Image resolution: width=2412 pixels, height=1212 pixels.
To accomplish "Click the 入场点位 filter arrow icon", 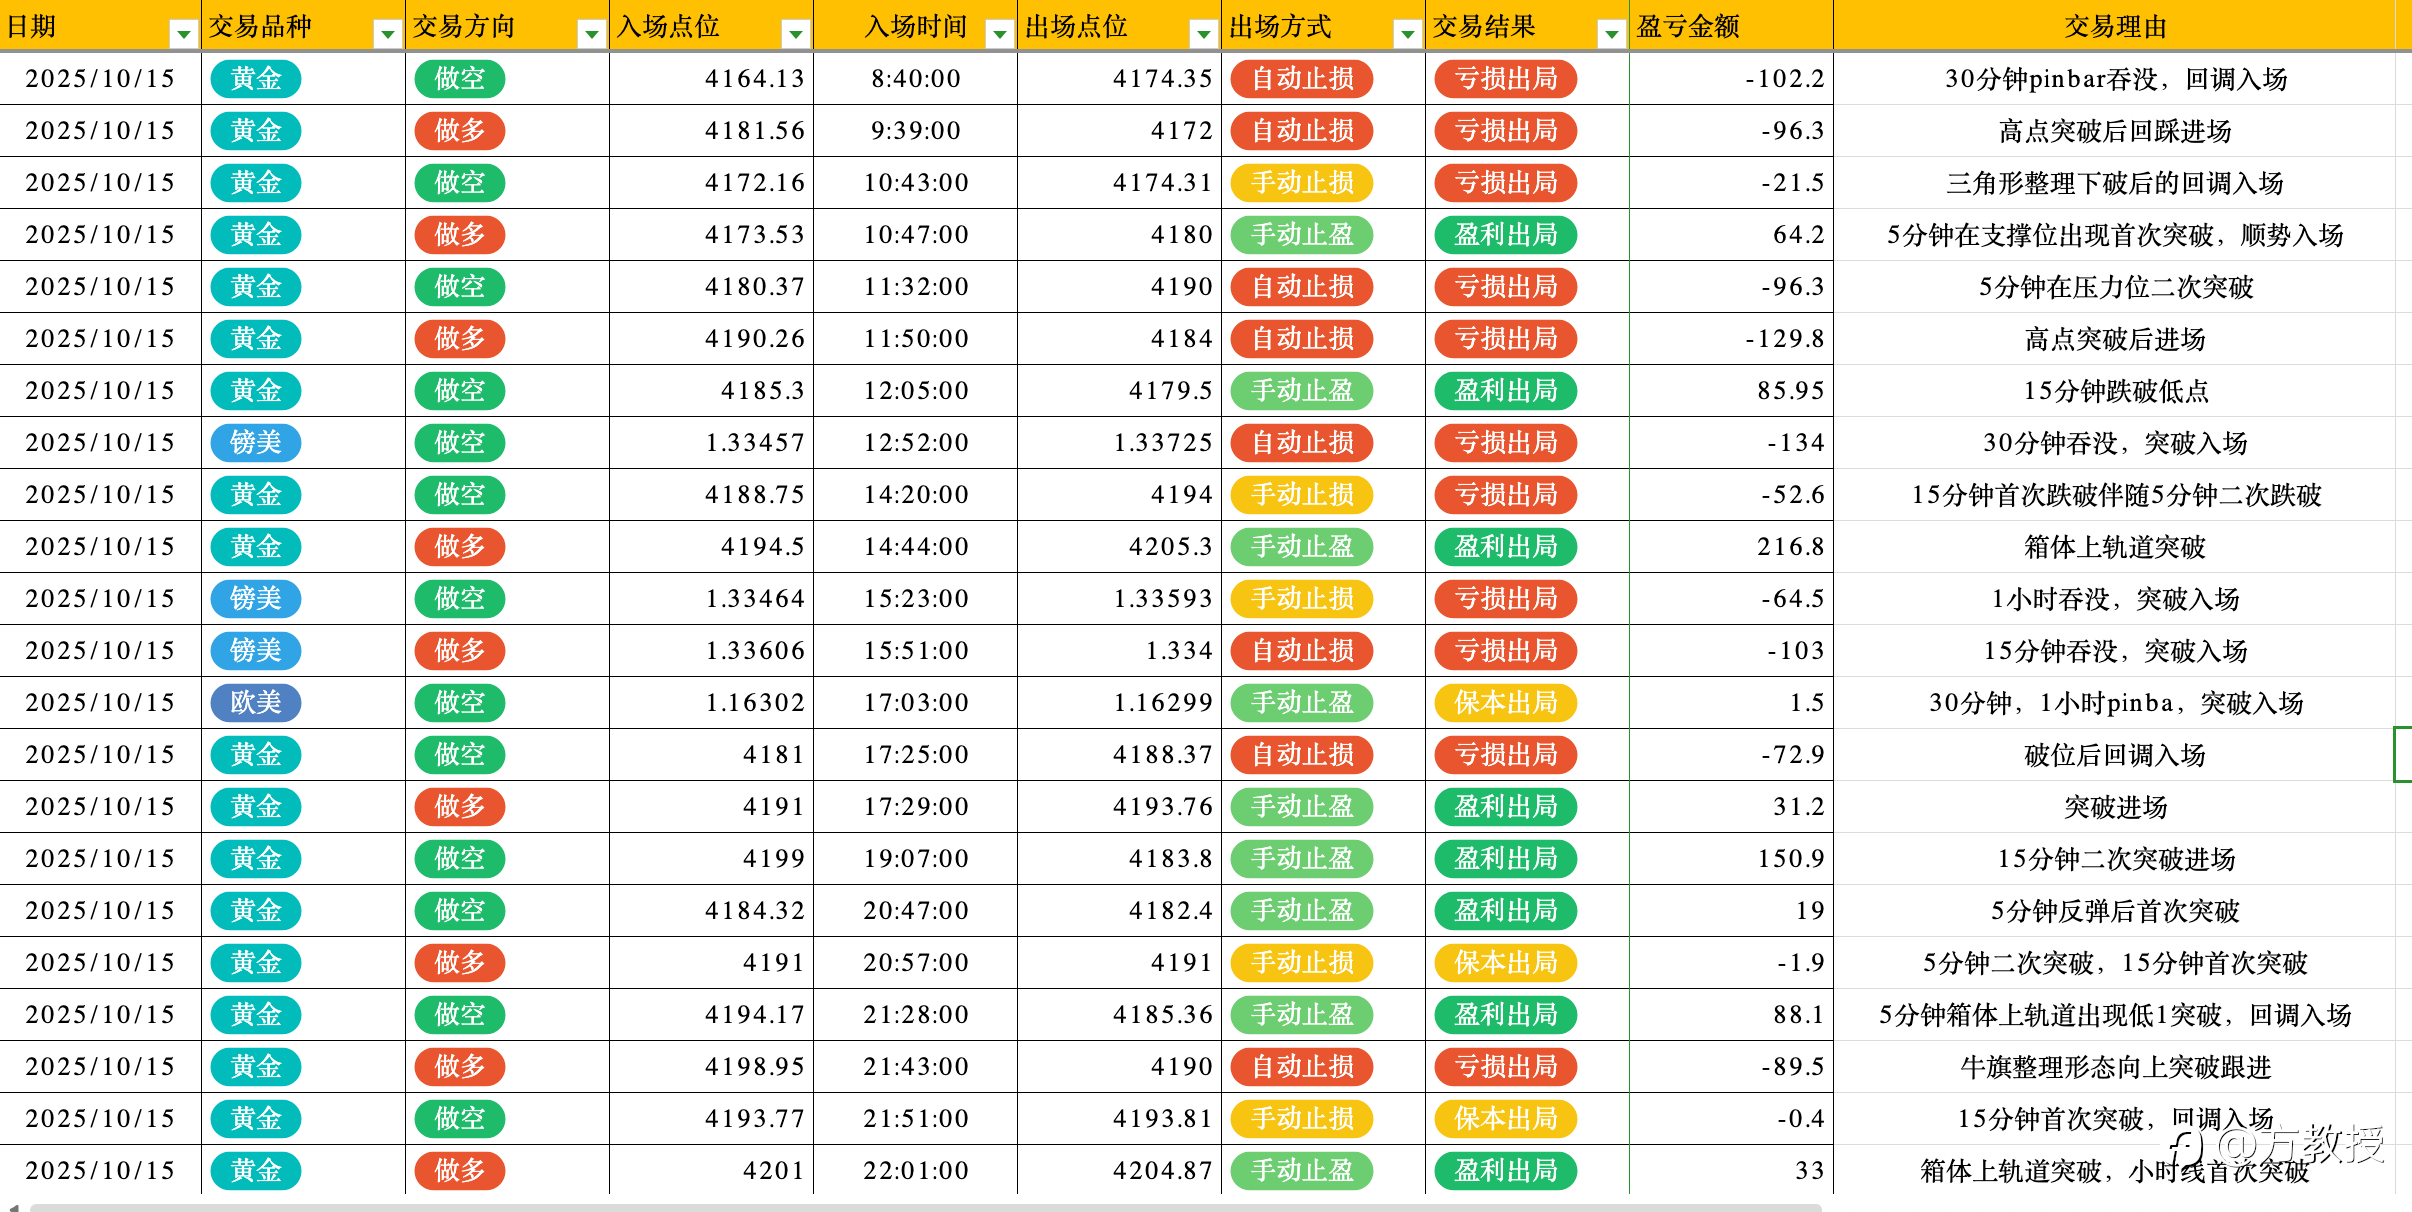I will [x=796, y=35].
